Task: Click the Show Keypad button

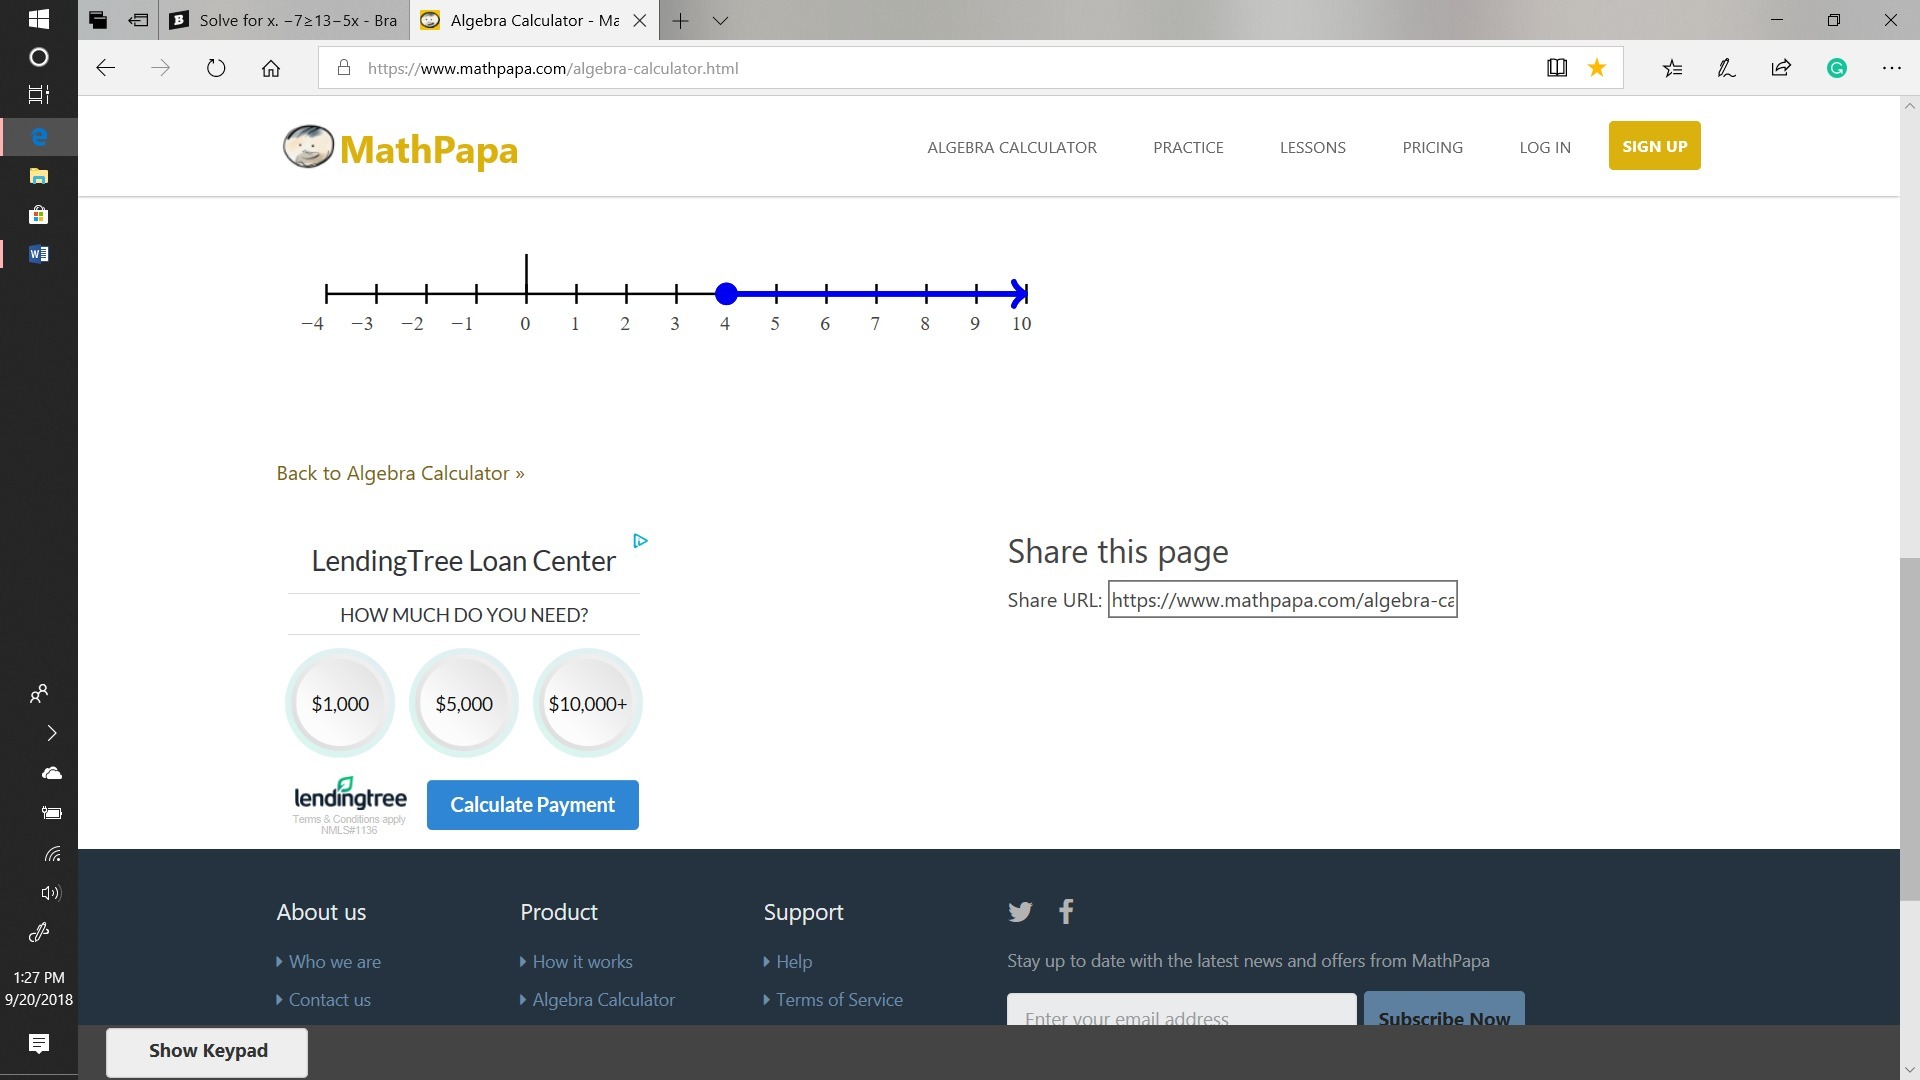Action: click(x=208, y=1051)
